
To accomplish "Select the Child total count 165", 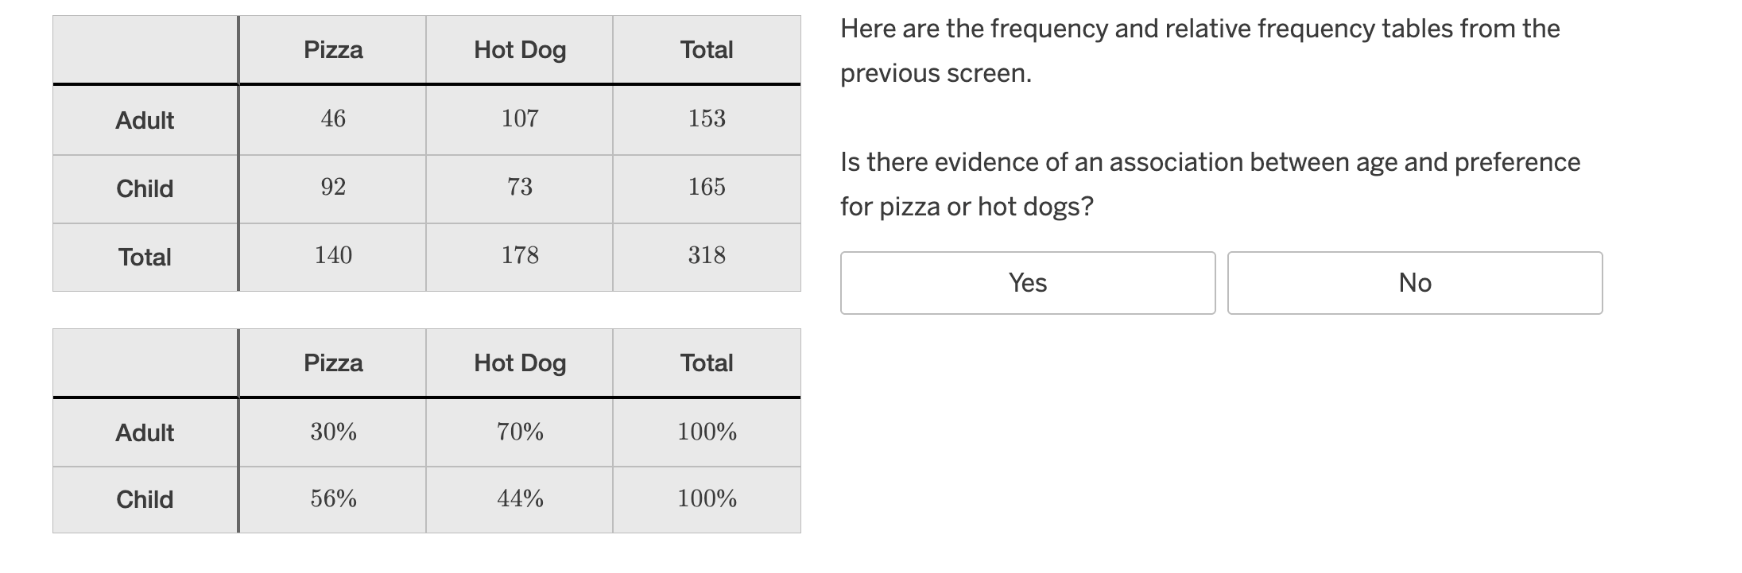I will tap(707, 188).
